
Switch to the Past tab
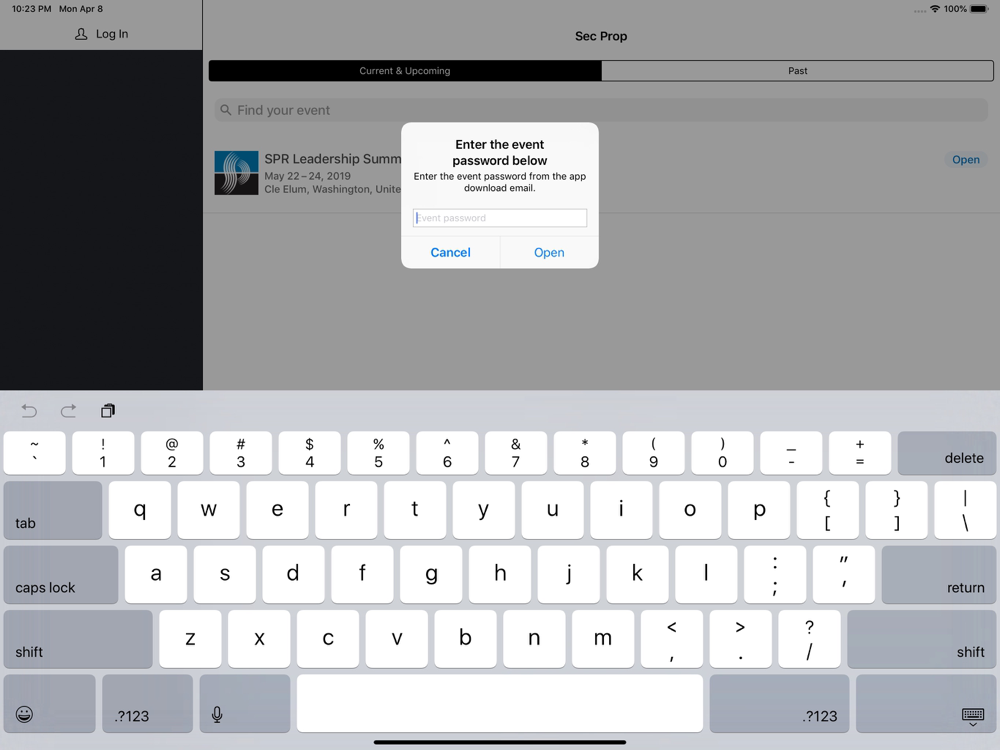point(797,71)
